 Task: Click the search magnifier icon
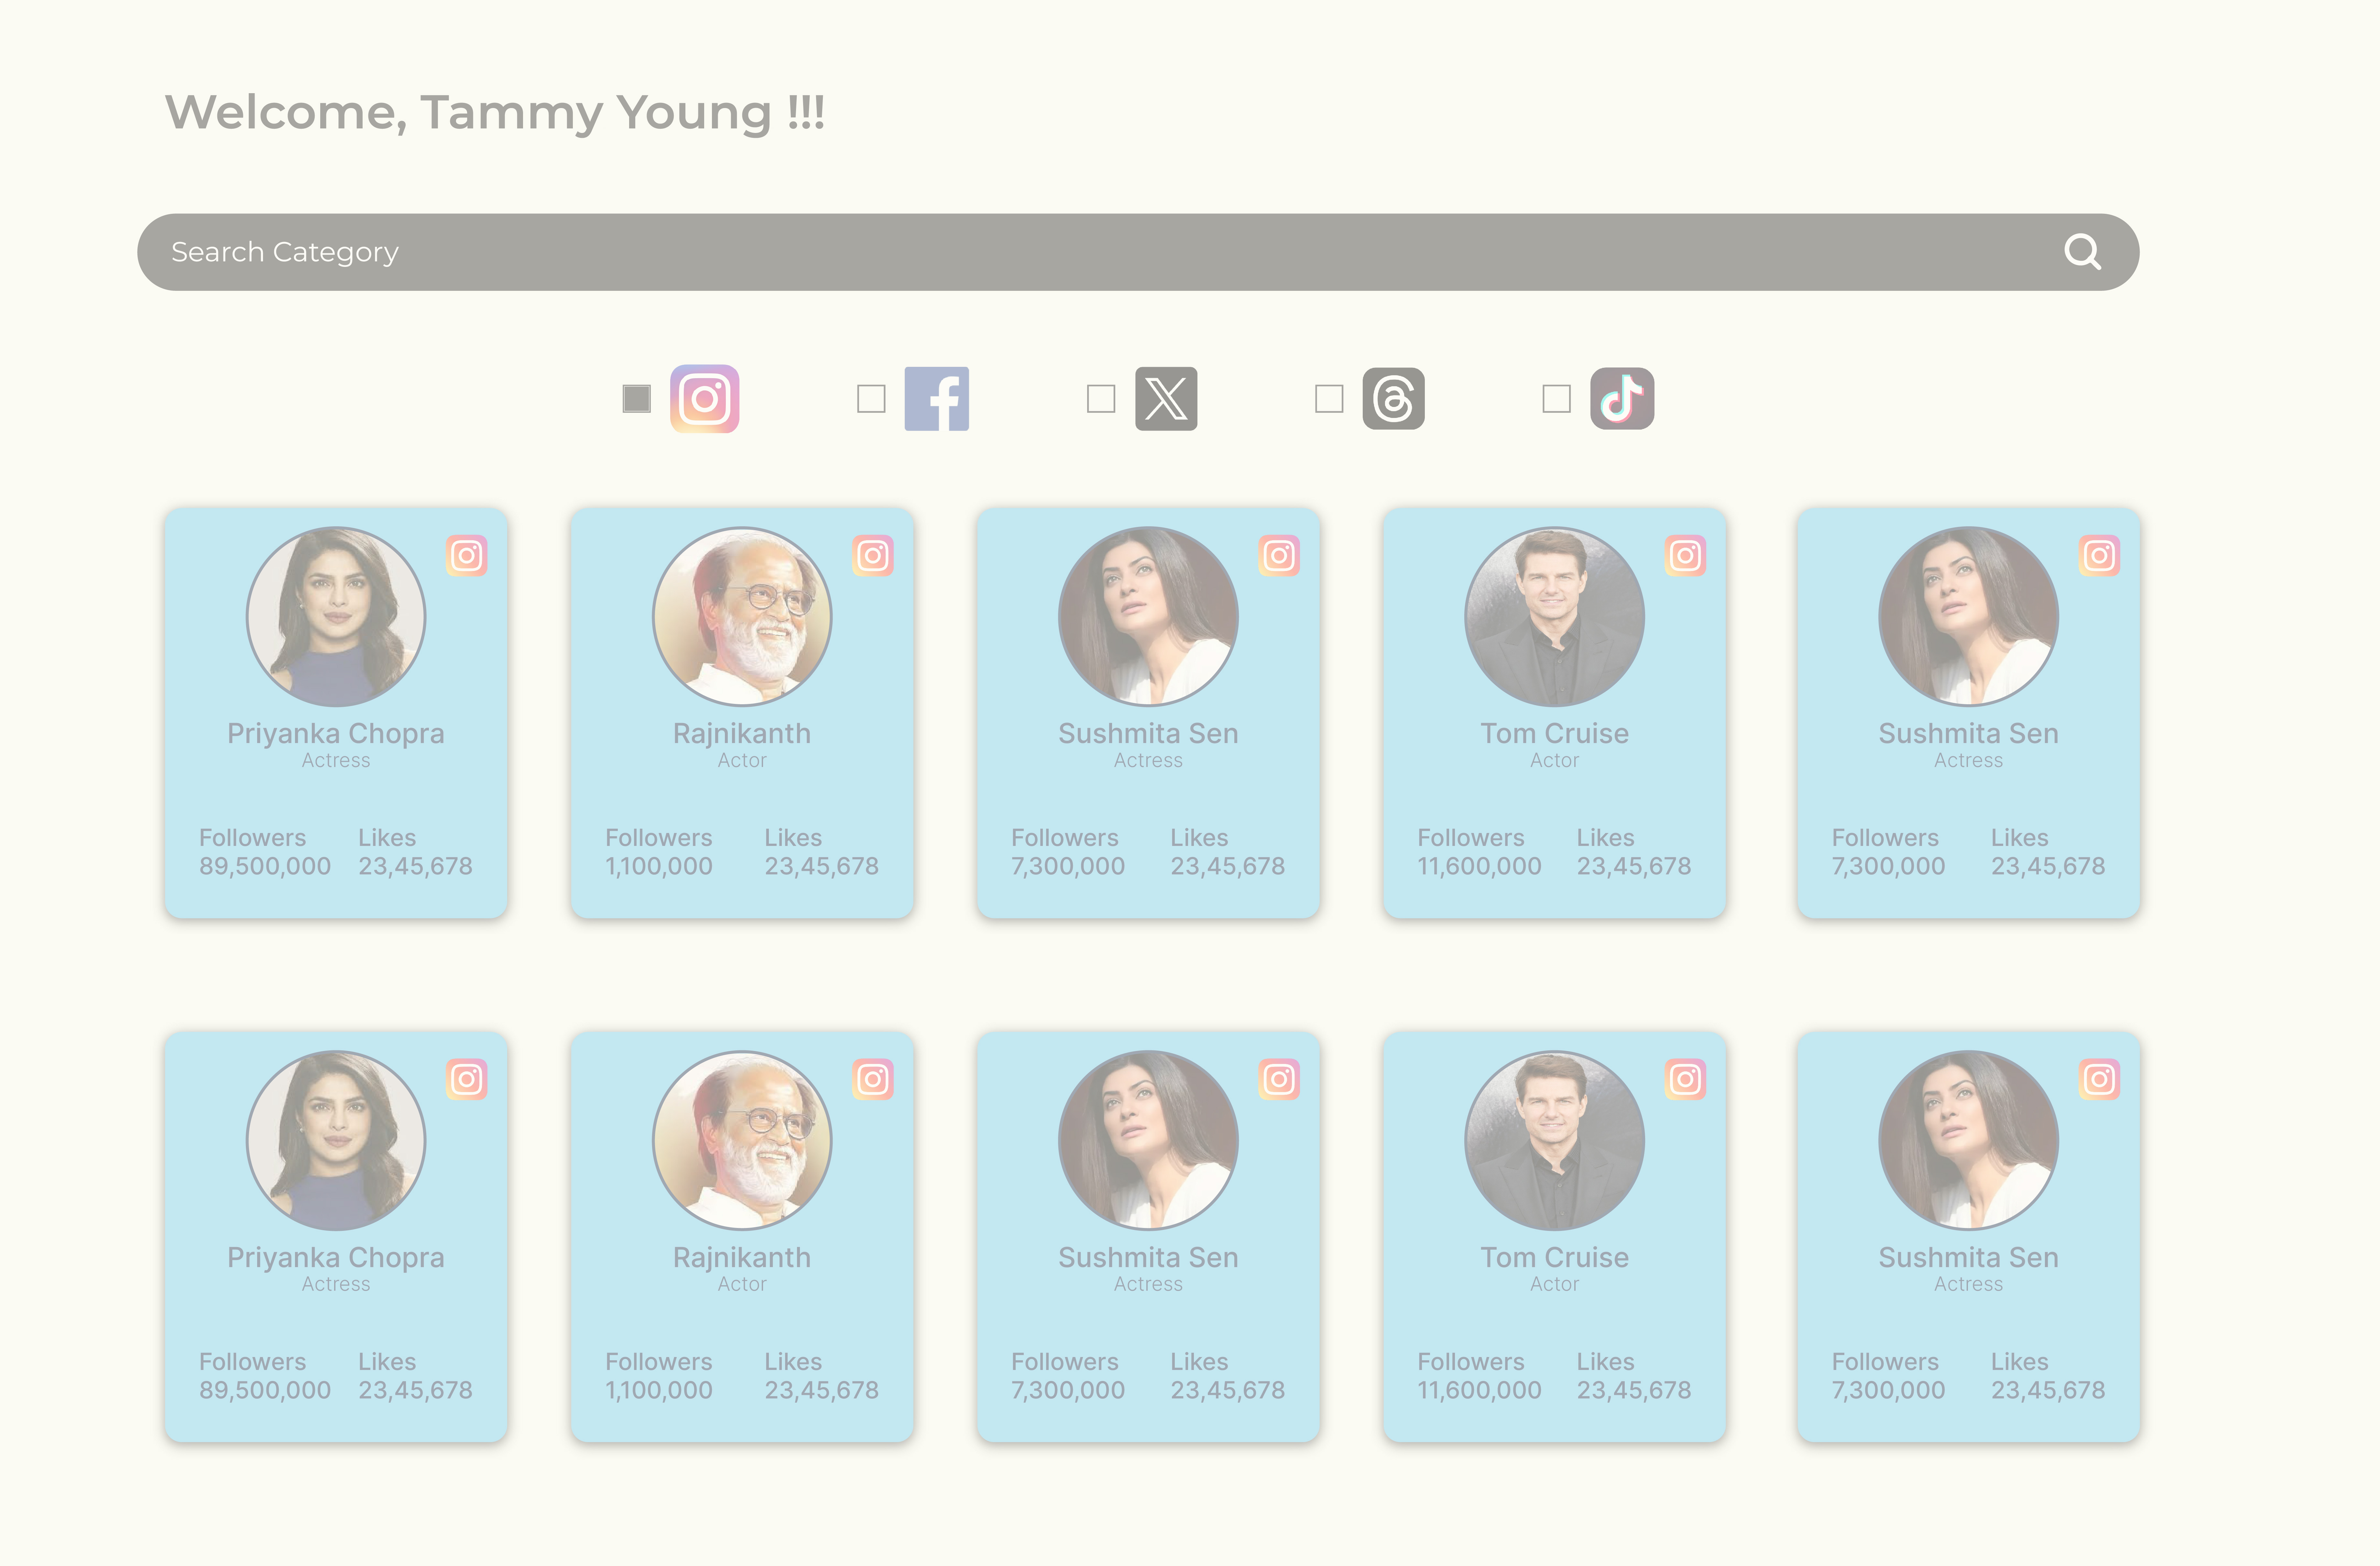[x=2082, y=252]
